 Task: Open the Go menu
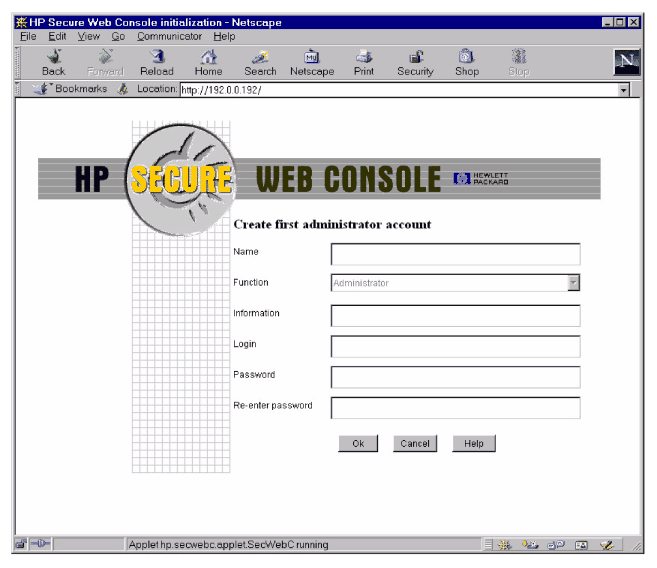[118, 36]
